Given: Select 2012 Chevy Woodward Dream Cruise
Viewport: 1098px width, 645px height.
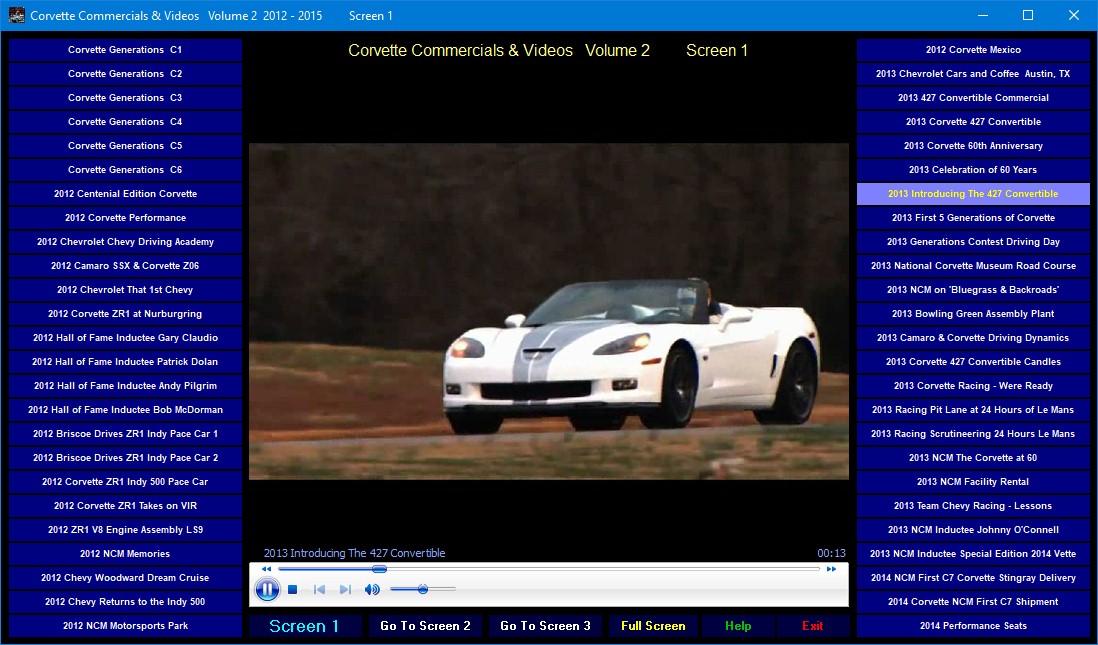Looking at the screenshot, I should 125,578.
